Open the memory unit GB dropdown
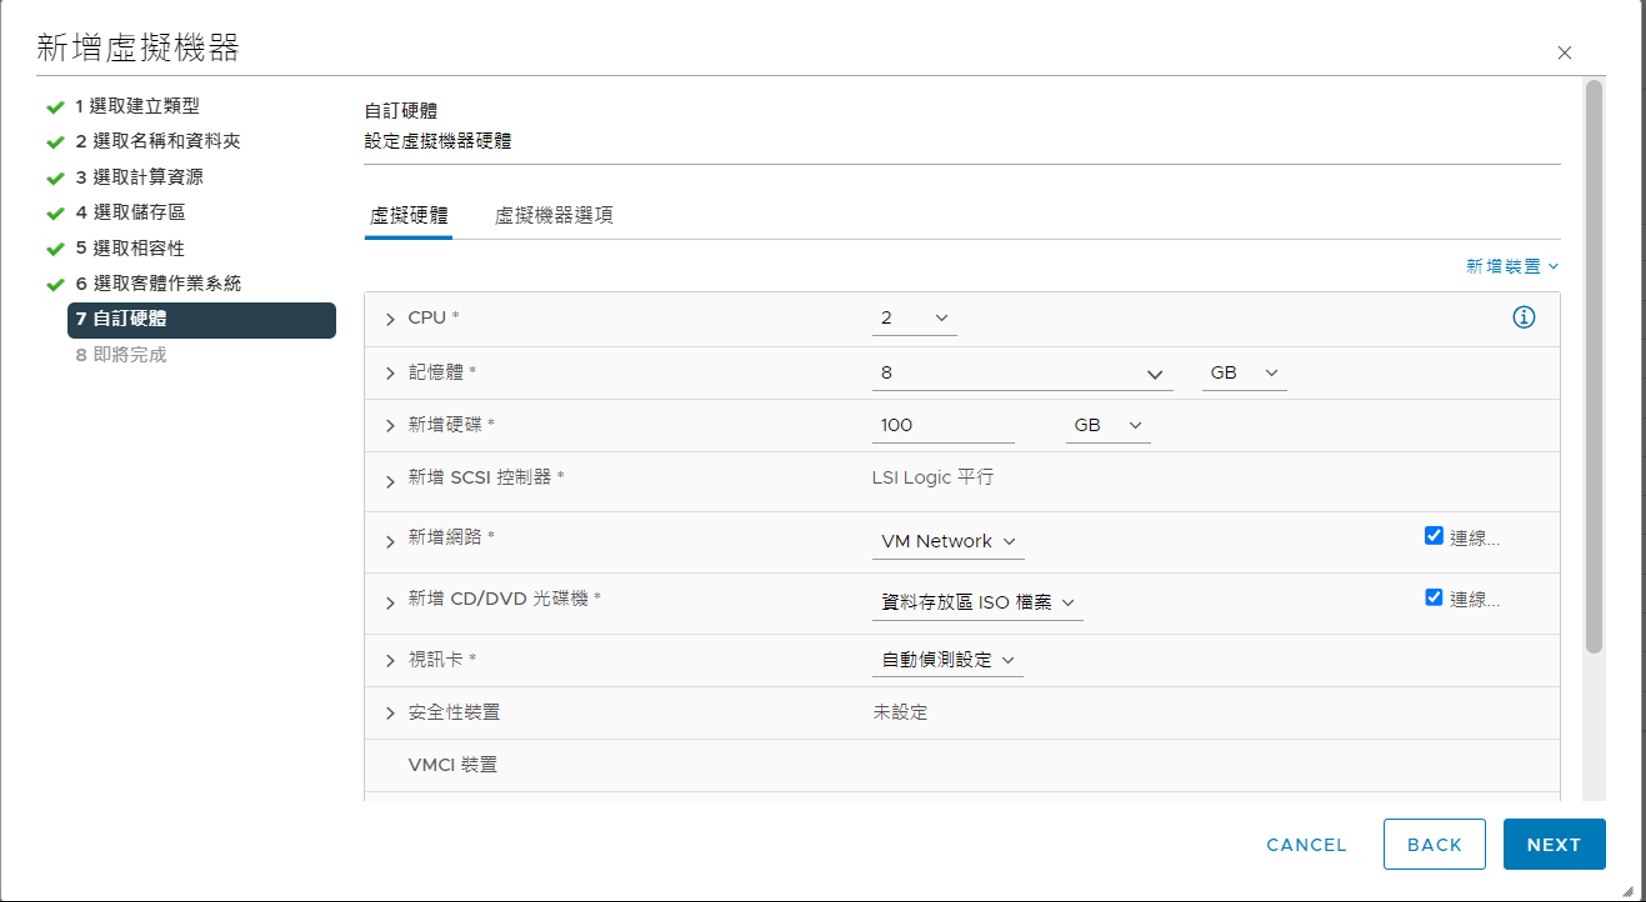The width and height of the screenshot is (1646, 902). (x=1243, y=373)
